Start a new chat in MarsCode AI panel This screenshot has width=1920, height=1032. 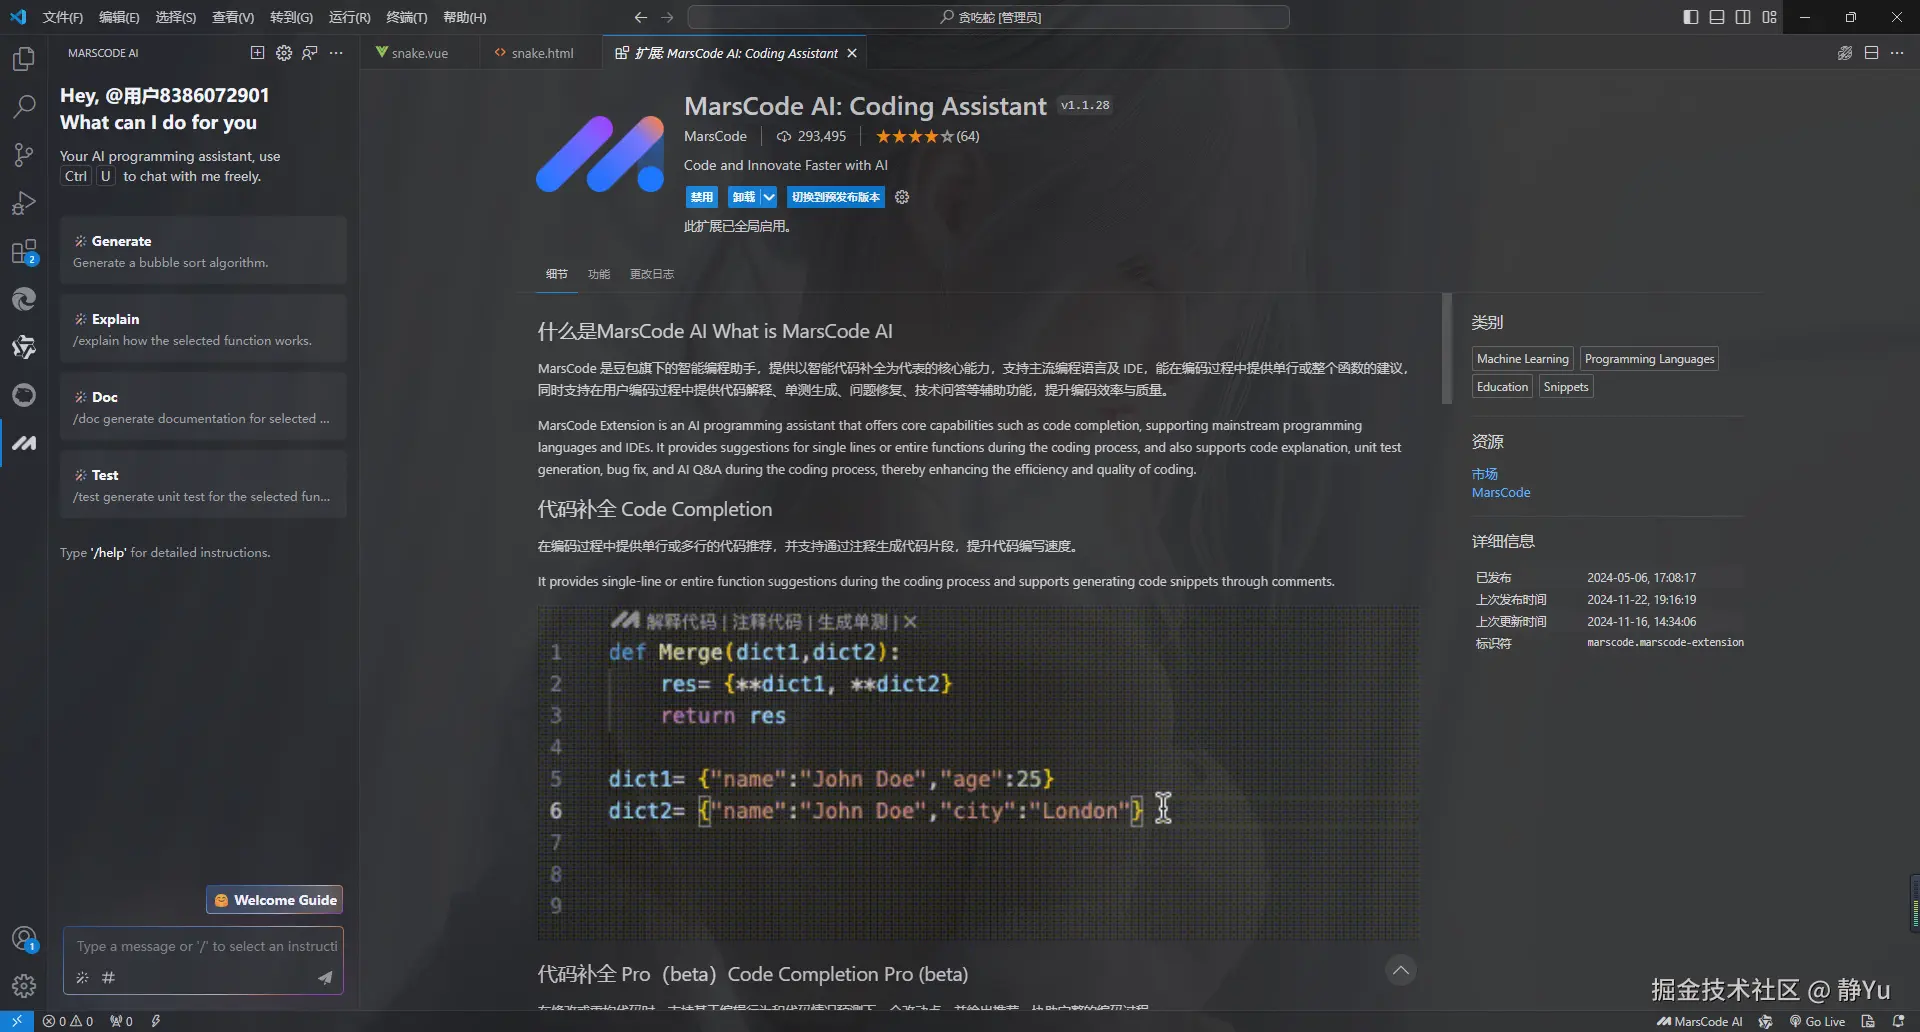click(257, 53)
